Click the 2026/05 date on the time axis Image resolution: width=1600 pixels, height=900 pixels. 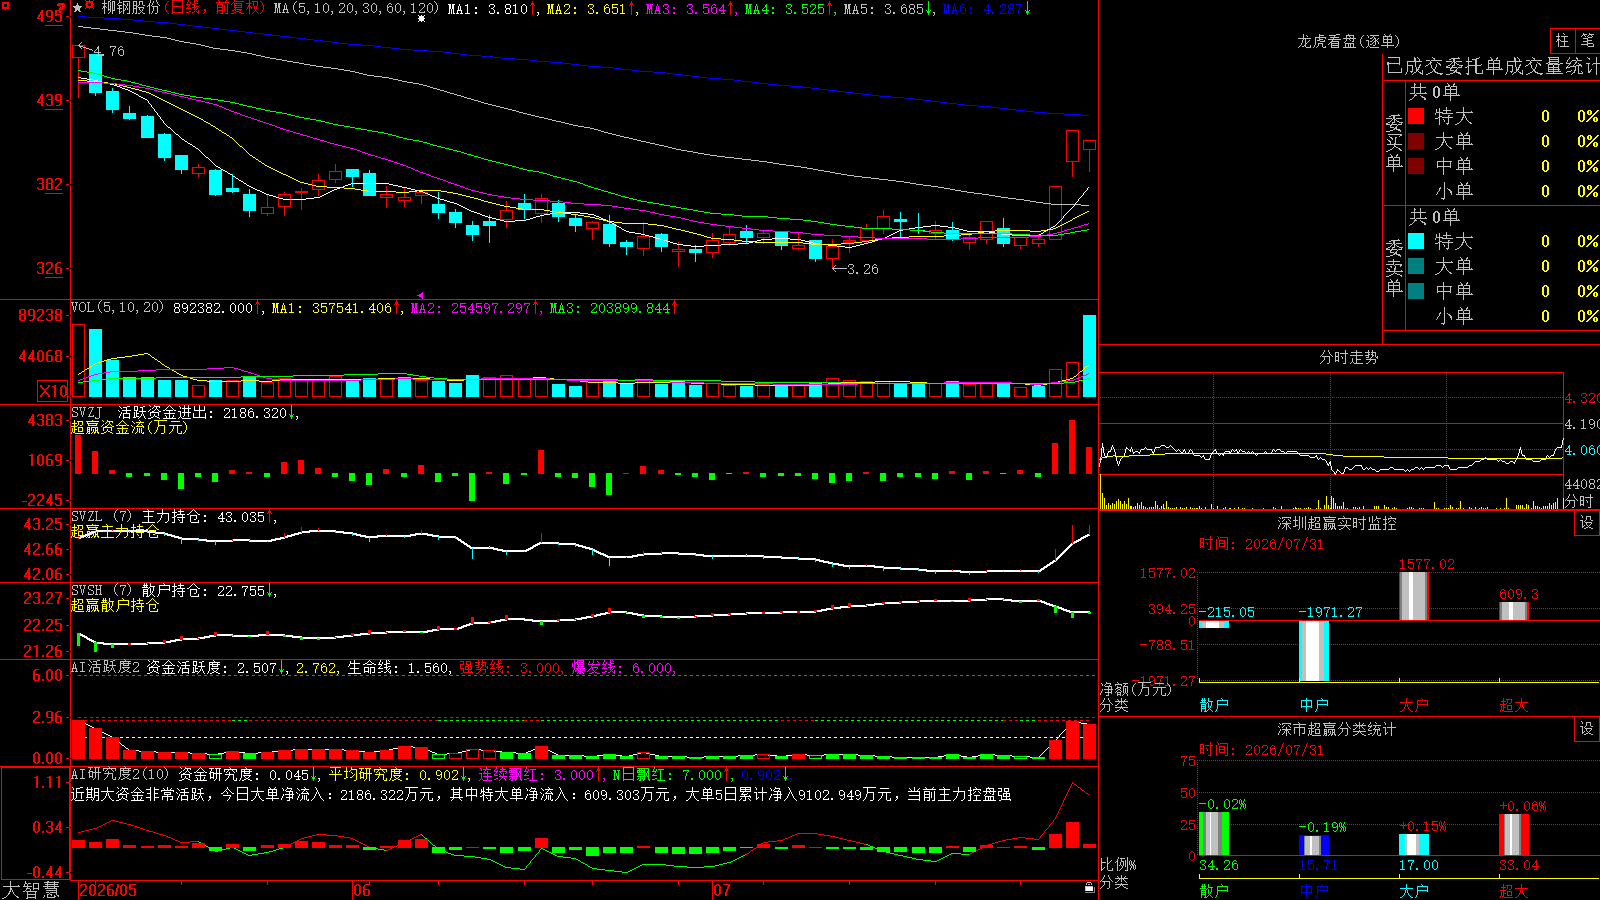click(x=108, y=890)
